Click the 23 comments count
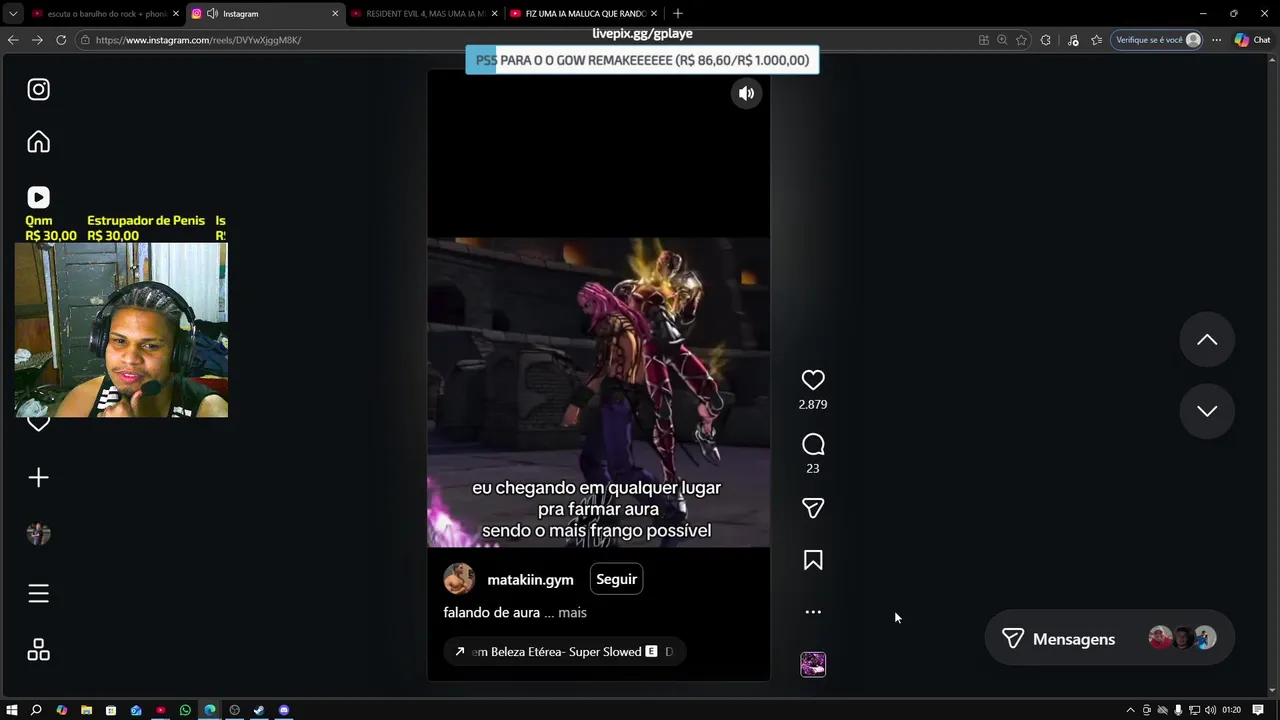The width and height of the screenshot is (1280, 720). [813, 469]
